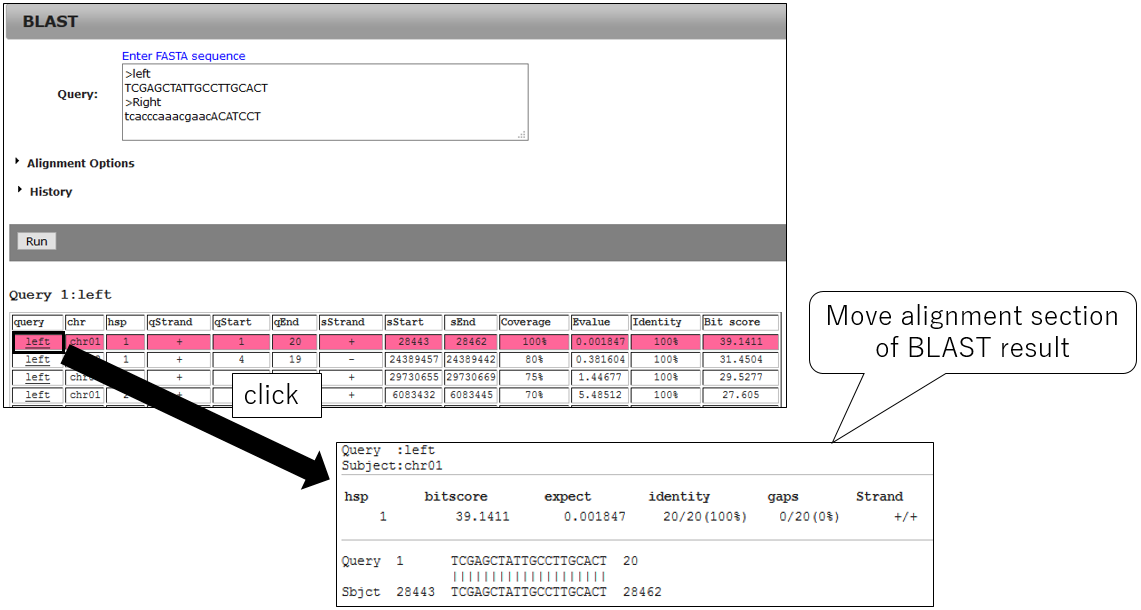The image size is (1141, 610).
Task: Select the Coverage cell 70%
Action: coord(534,395)
